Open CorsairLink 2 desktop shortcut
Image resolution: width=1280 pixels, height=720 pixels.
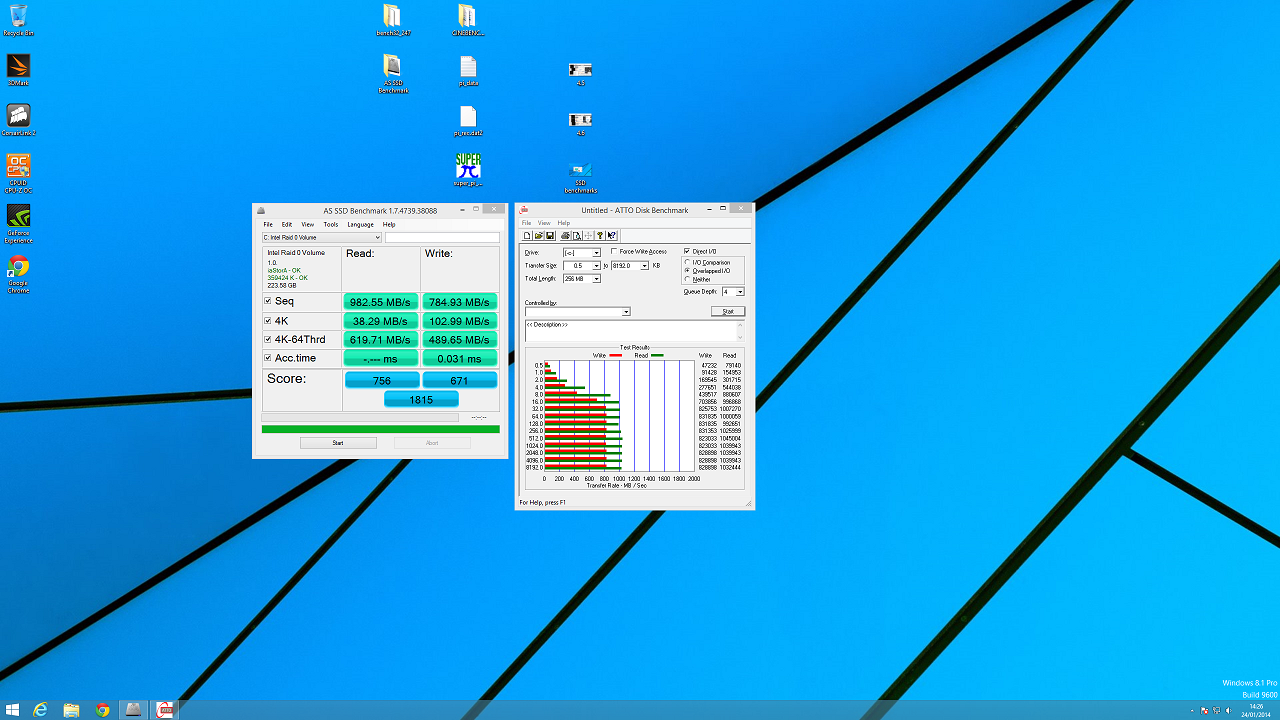coord(18,120)
